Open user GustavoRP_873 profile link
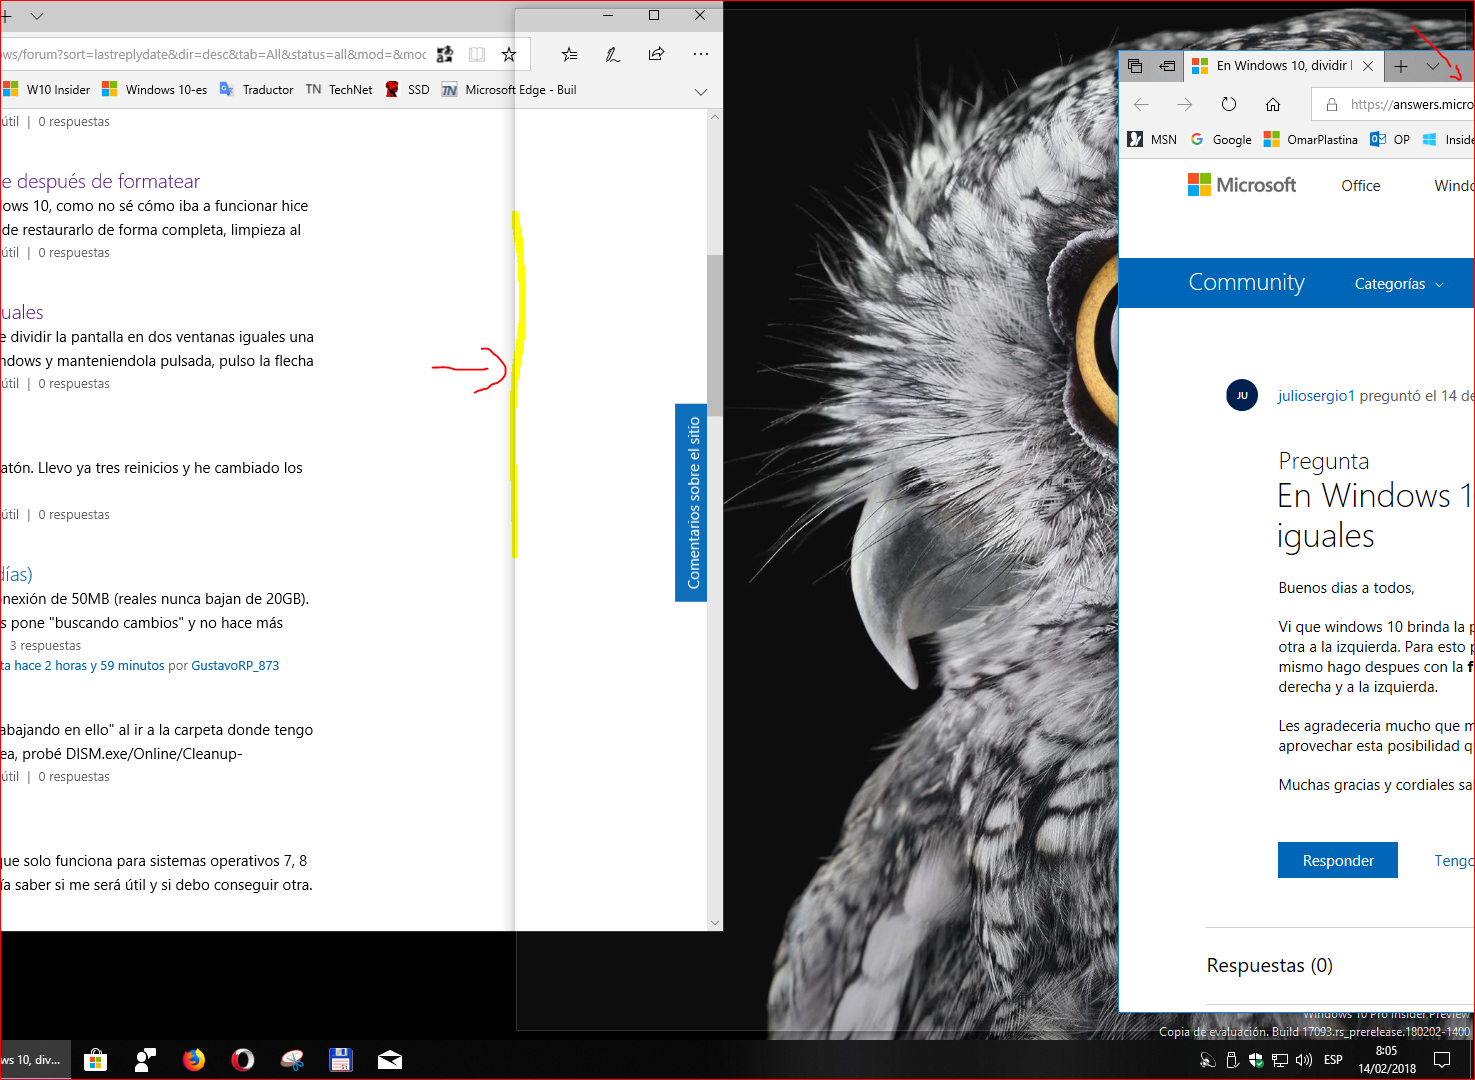The image size is (1475, 1080). pyautogui.click(x=235, y=665)
